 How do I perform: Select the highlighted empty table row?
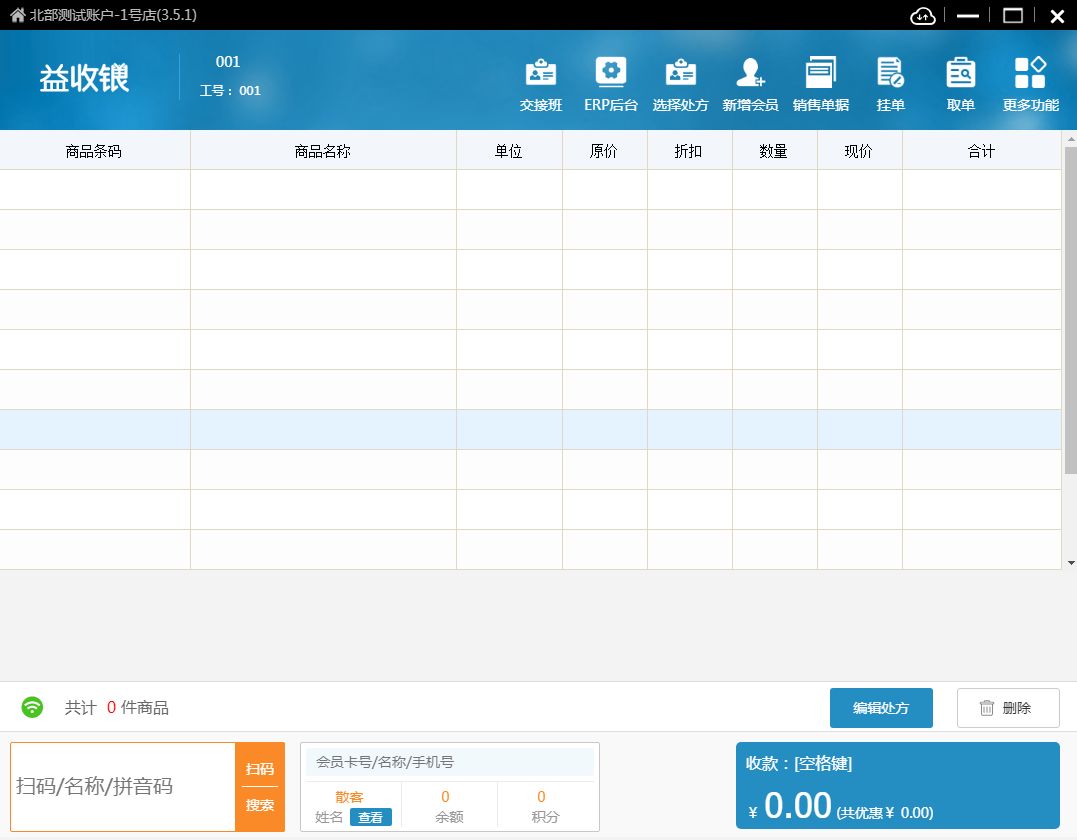(x=530, y=429)
